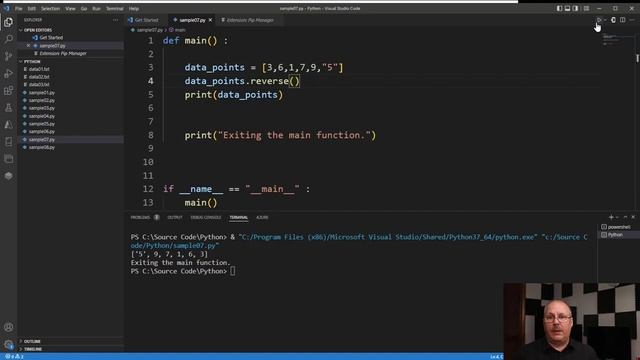Open Customize Layout menu
The width and height of the screenshot is (640, 360).
[586, 8]
